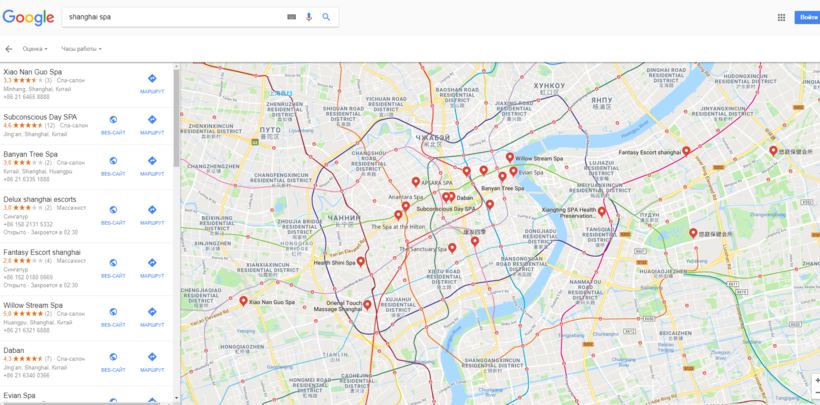Open Delux shanghai escorts listing
This screenshot has width=820, height=405.
(x=39, y=199)
